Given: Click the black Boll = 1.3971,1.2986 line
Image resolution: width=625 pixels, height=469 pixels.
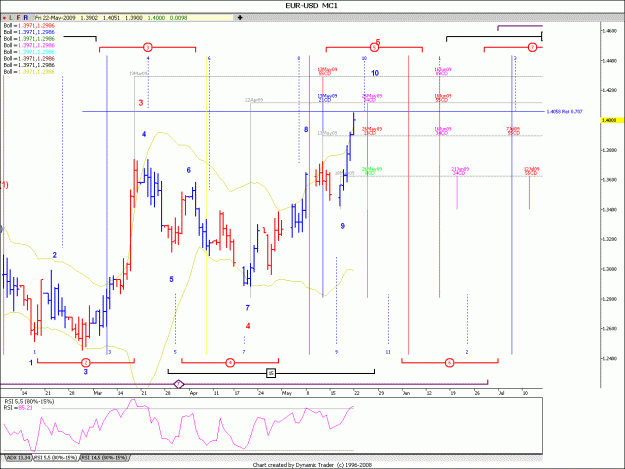Looking at the screenshot, I should [29, 65].
